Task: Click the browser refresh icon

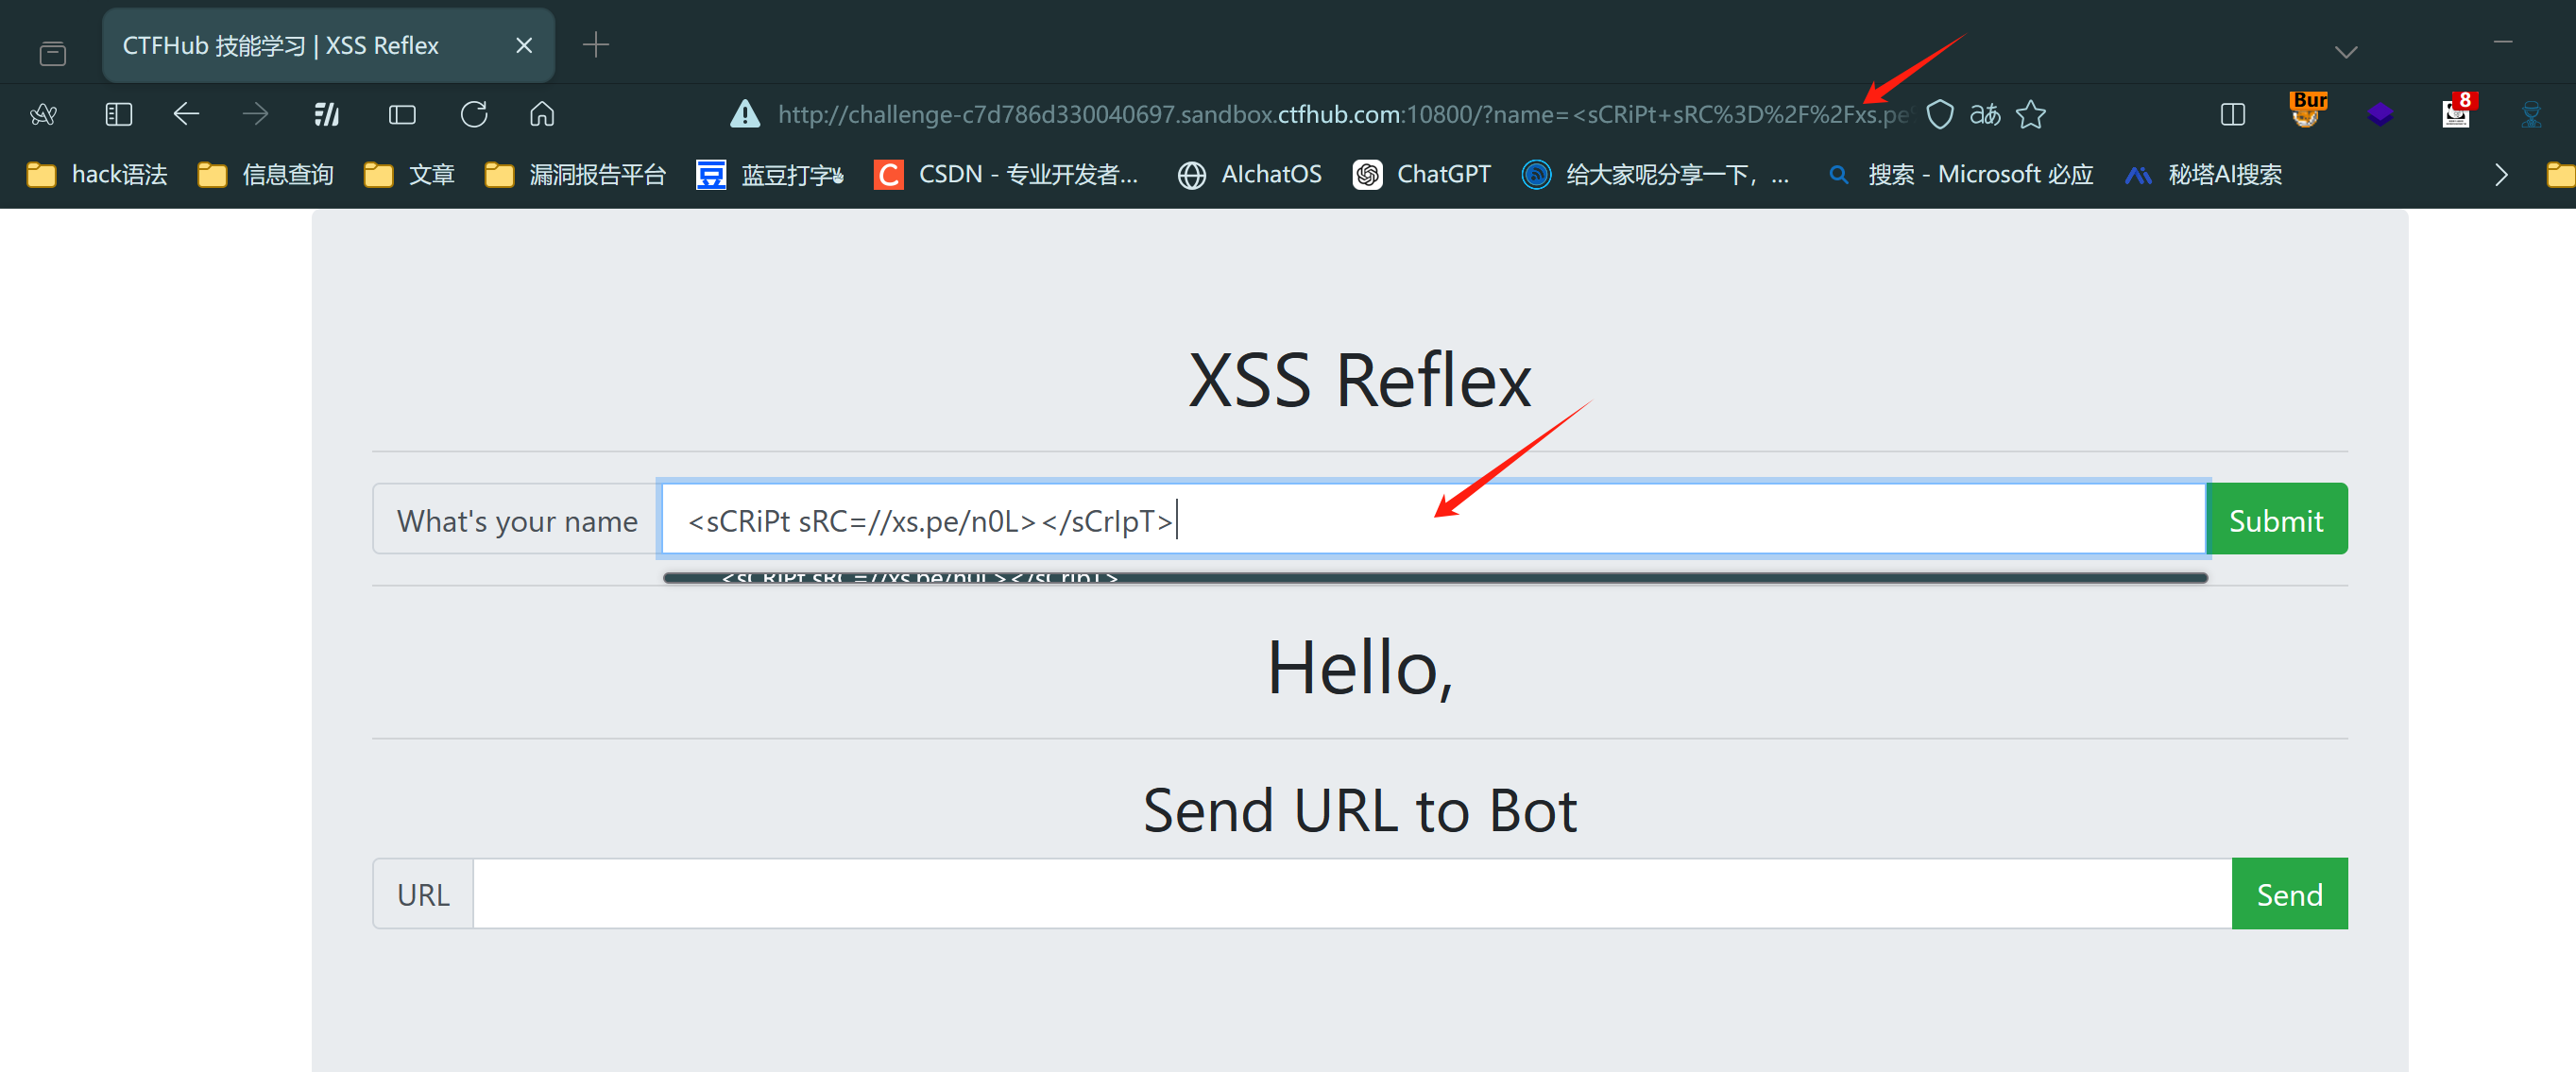Action: click(474, 115)
